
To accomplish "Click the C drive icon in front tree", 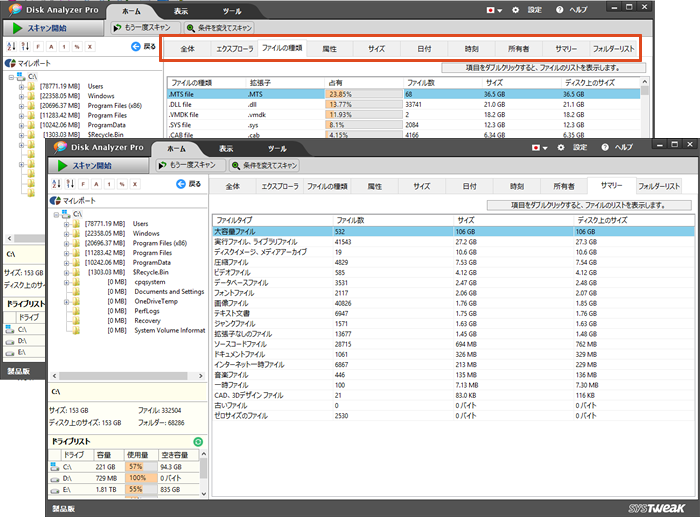I will (x=66, y=214).
